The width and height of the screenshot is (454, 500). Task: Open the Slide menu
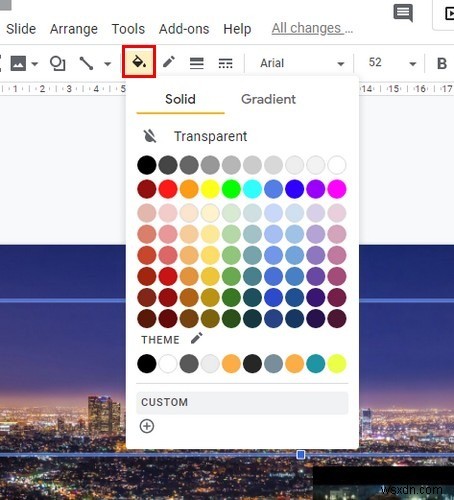click(21, 29)
